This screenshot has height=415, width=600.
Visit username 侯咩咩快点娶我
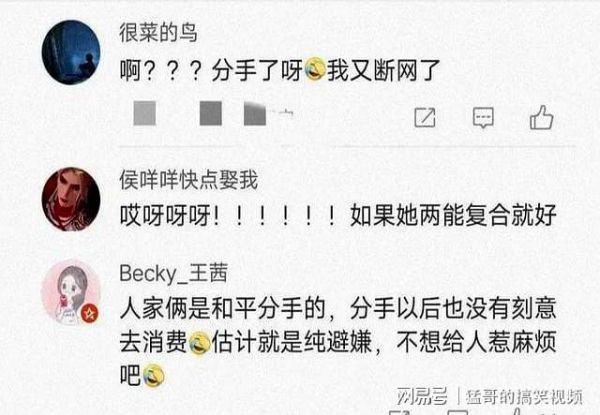click(188, 179)
